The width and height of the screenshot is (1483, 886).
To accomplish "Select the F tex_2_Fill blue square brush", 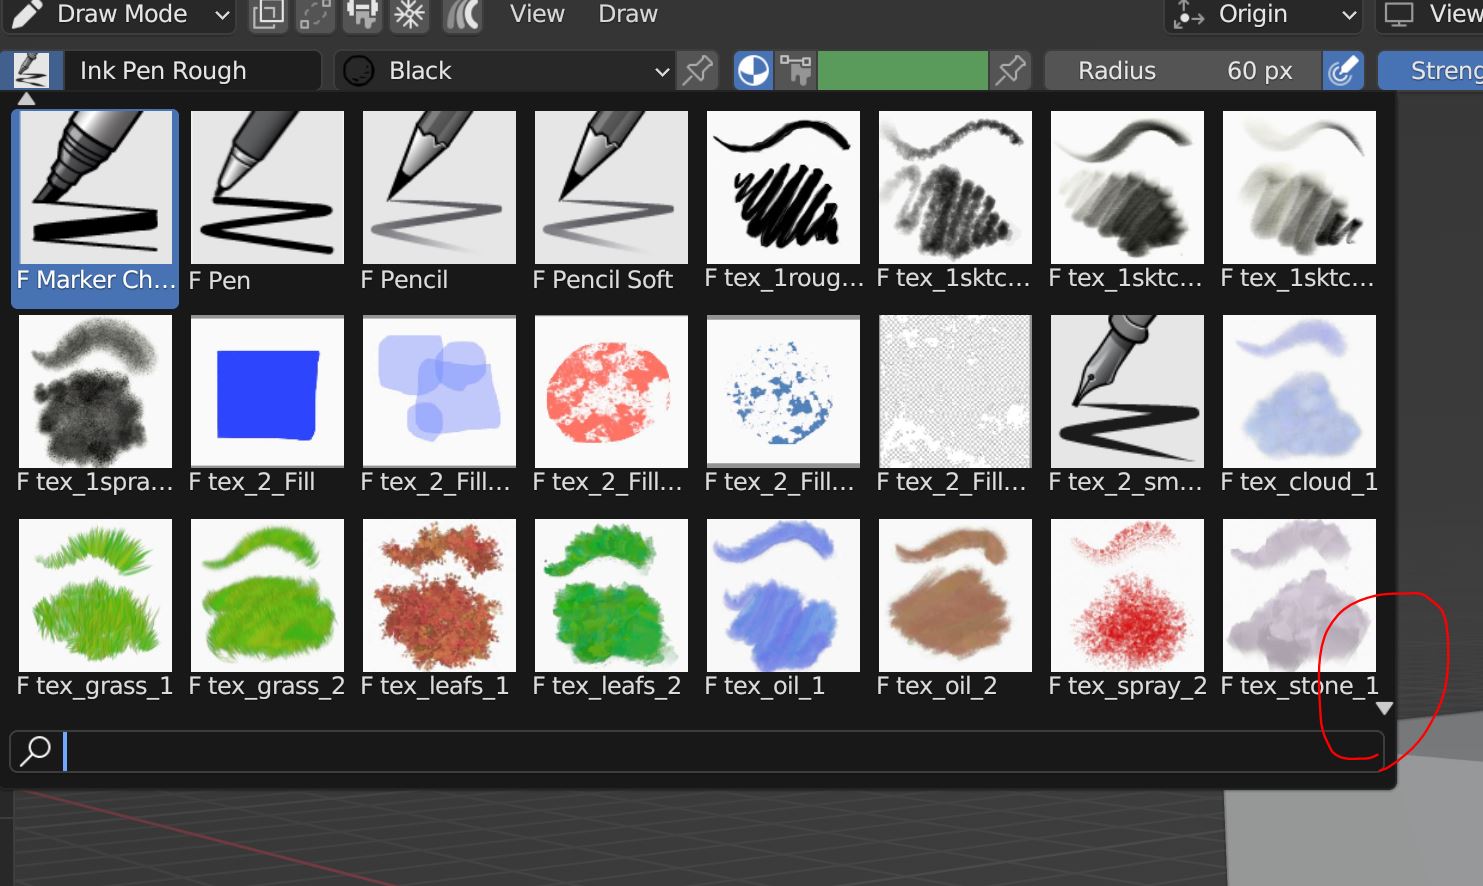I will pos(267,405).
